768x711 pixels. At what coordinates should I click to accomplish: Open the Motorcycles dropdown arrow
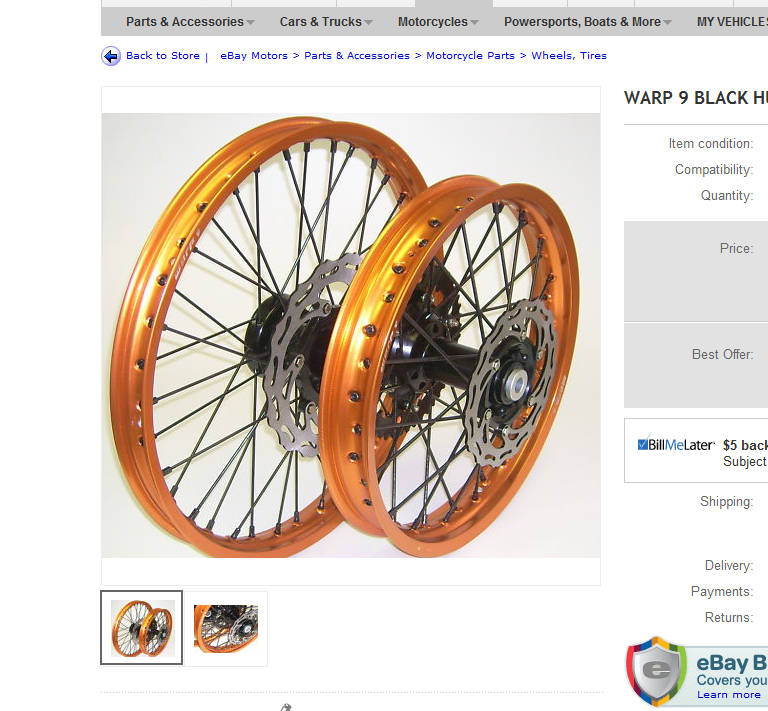coord(474,23)
